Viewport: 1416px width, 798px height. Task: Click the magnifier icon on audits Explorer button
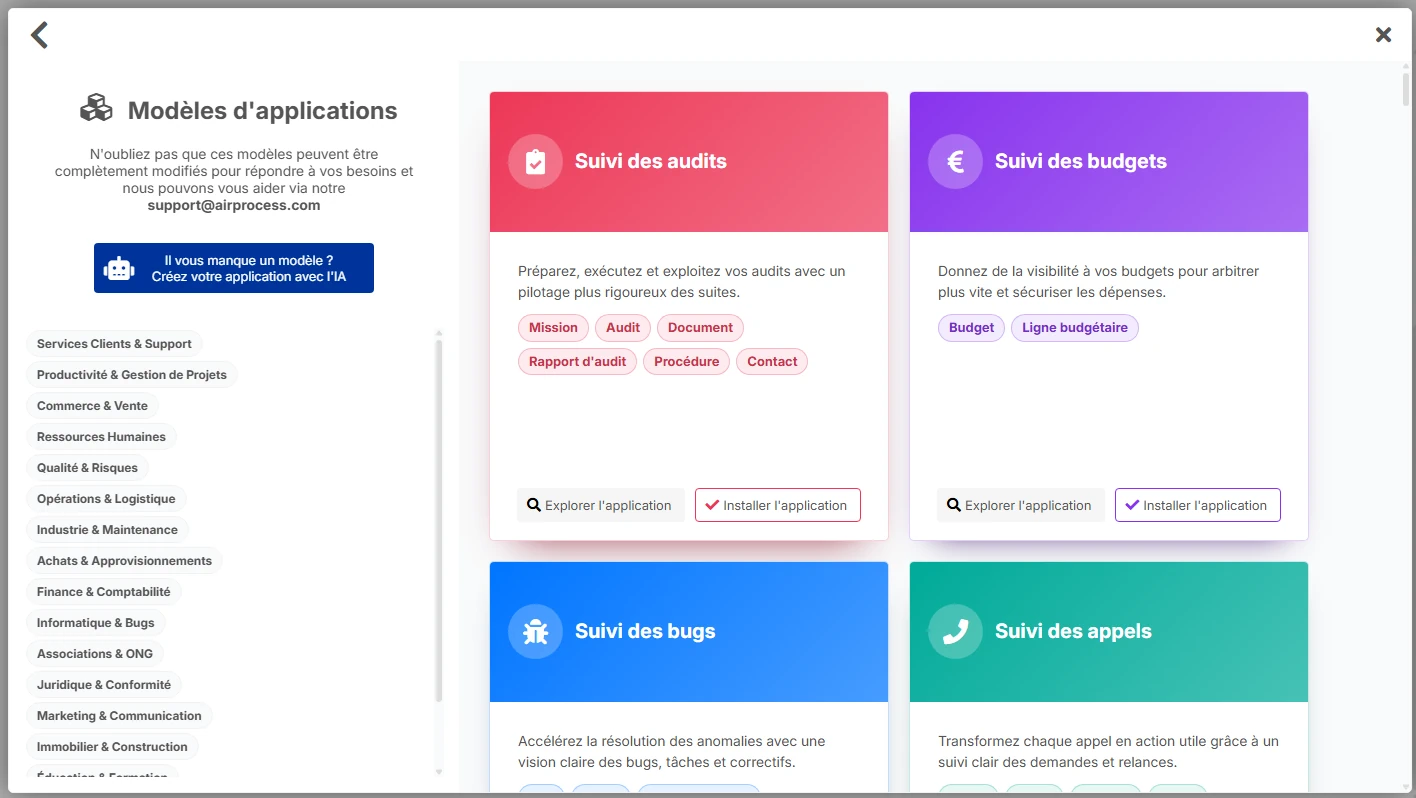[x=534, y=505]
